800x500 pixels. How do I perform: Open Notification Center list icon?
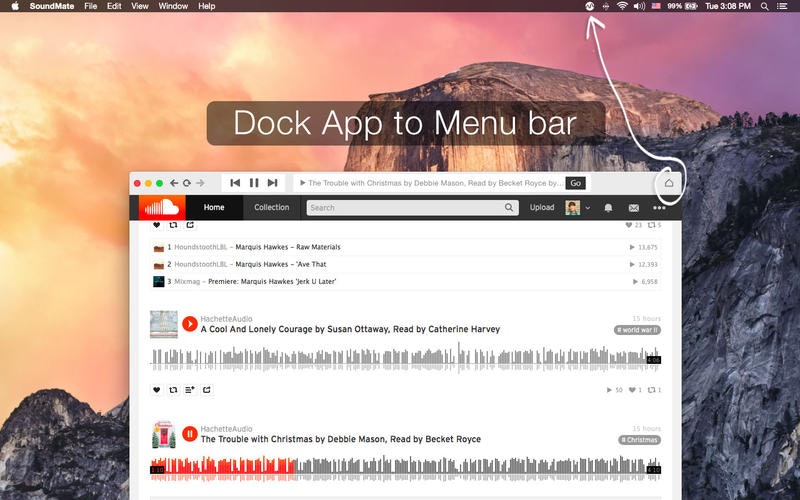(x=782, y=6)
